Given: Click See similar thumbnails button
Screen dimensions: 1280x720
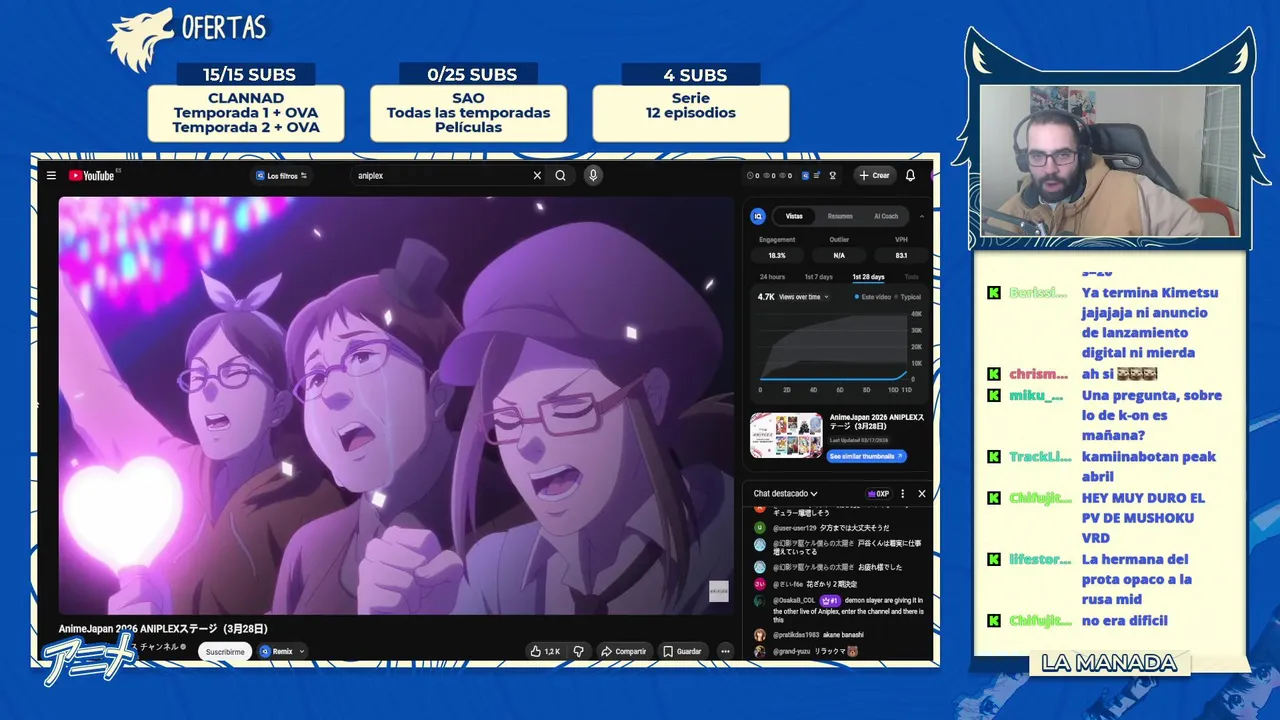Looking at the screenshot, I should 867,456.
